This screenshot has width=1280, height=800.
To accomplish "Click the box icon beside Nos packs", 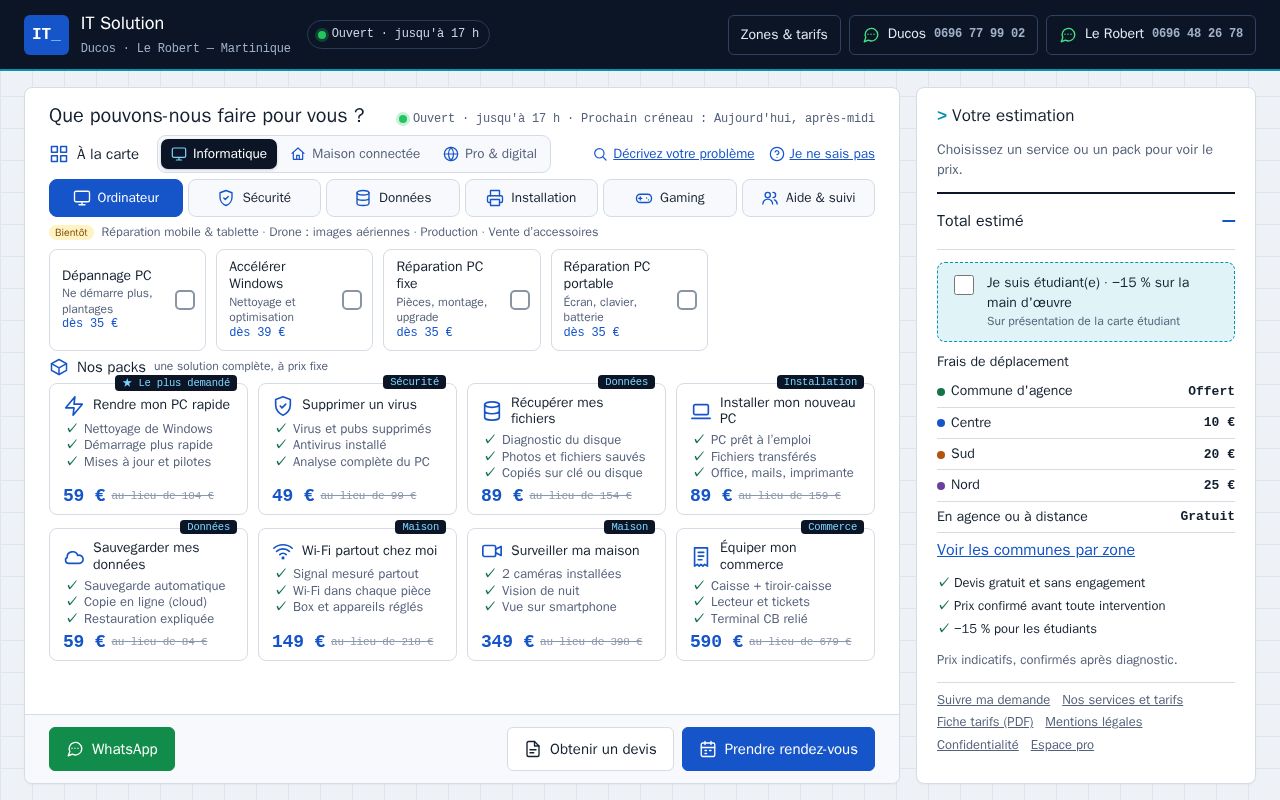I will click(59, 367).
